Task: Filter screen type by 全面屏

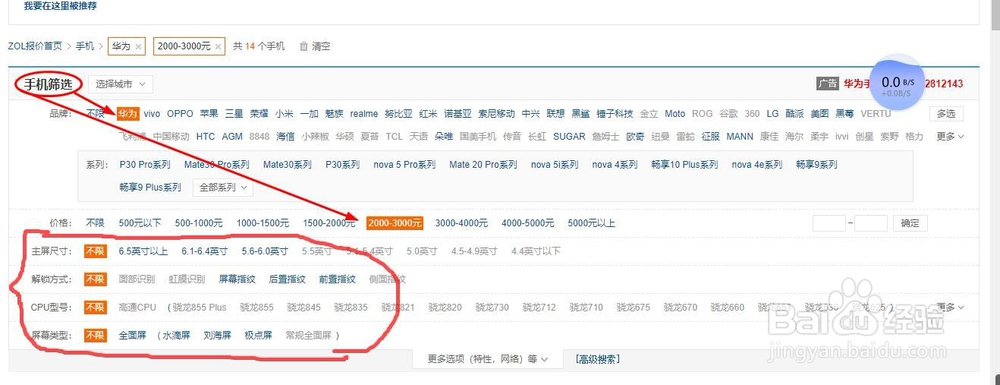Action: point(133,335)
